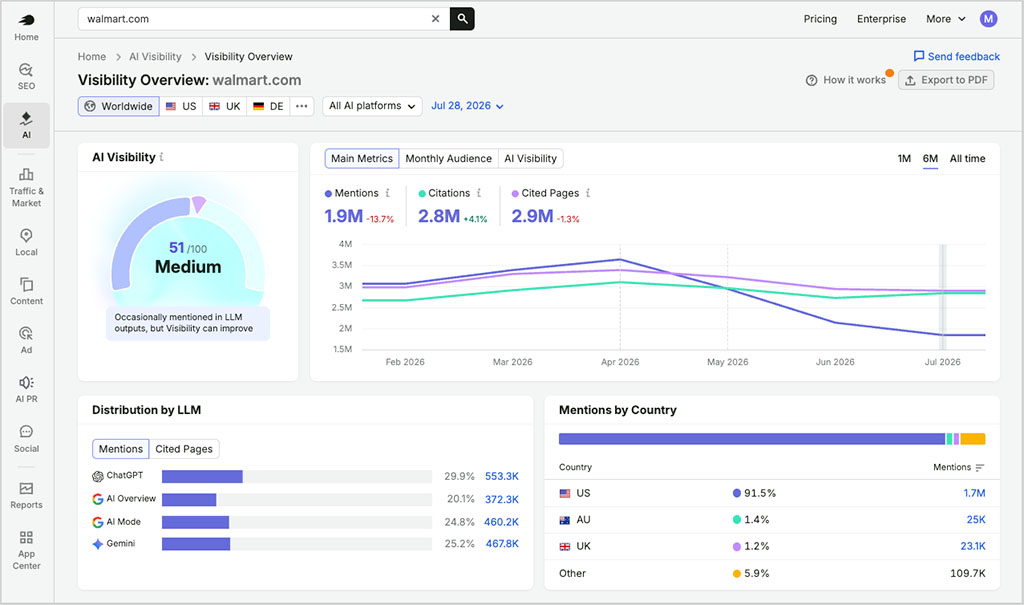Open the Local sidebar section
Viewport: 1024px width, 605px height.
click(x=26, y=242)
